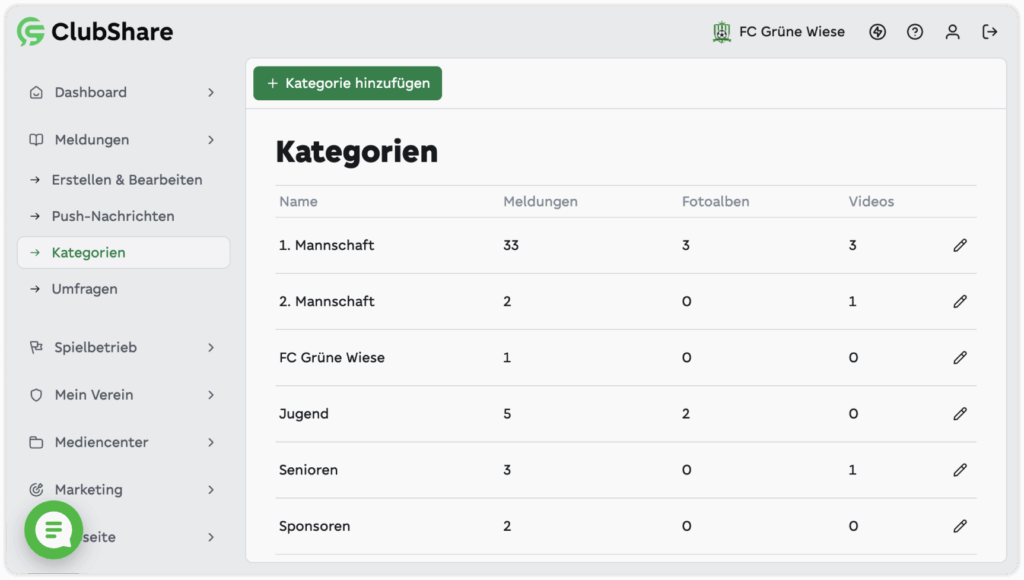
Task: Collapse the Meldungen chevron
Action: 211,140
